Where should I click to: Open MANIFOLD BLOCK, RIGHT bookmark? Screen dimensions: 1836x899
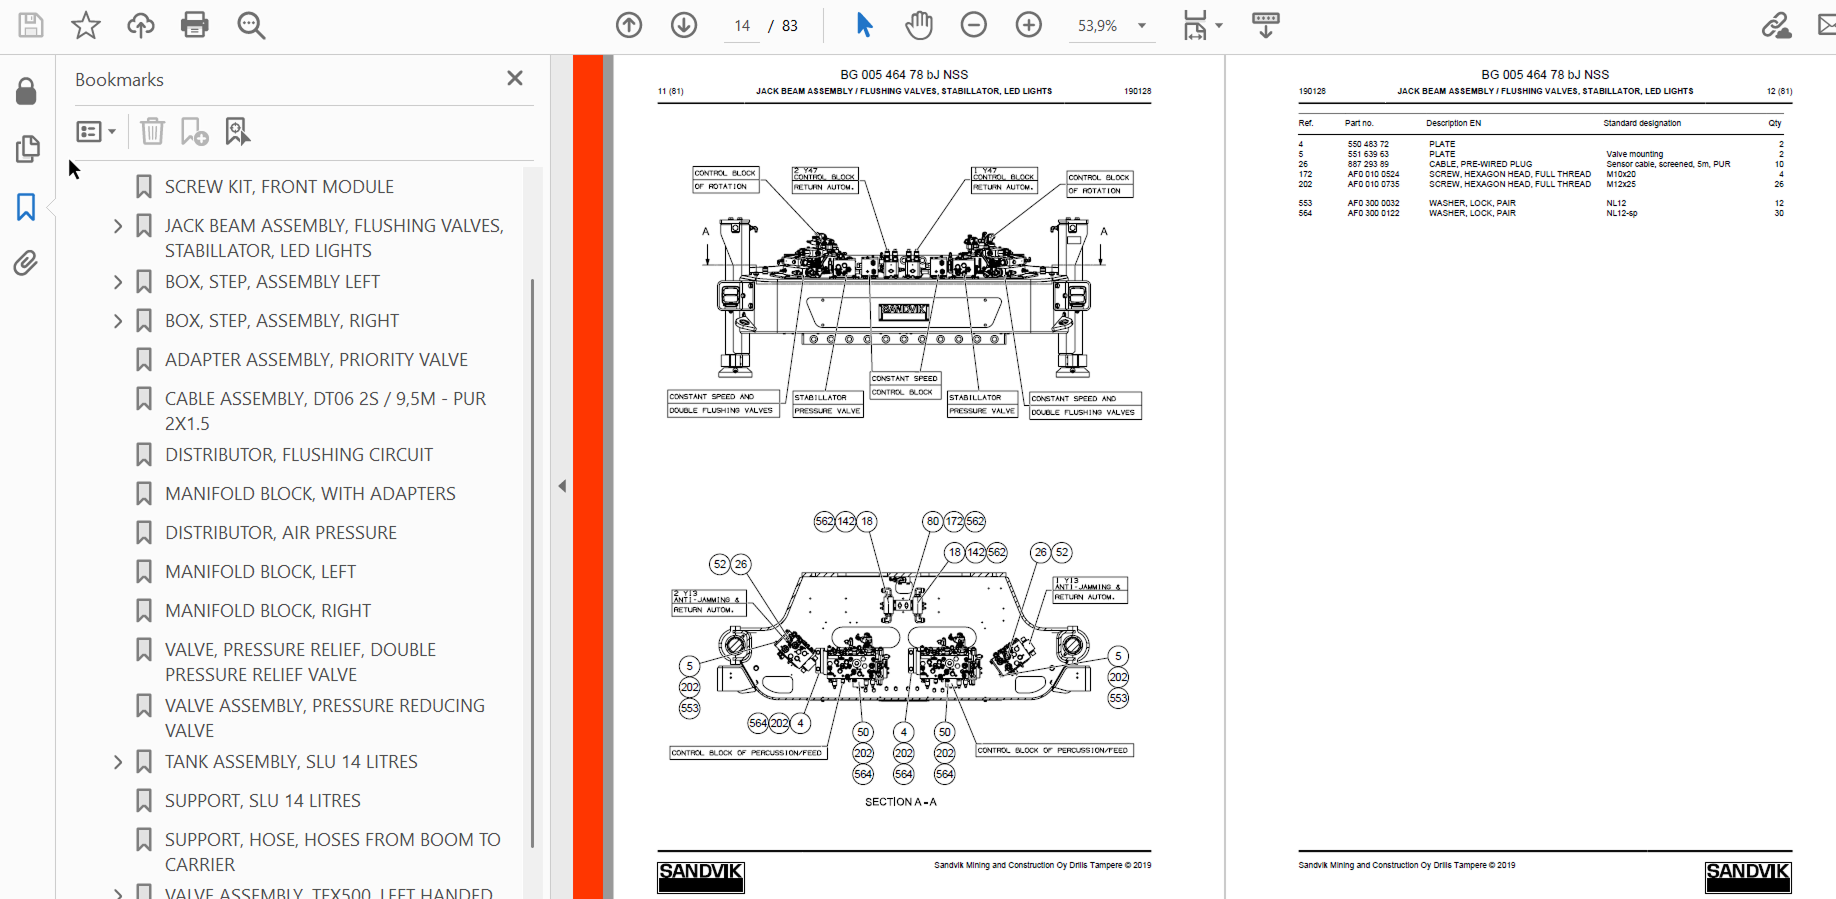(268, 611)
